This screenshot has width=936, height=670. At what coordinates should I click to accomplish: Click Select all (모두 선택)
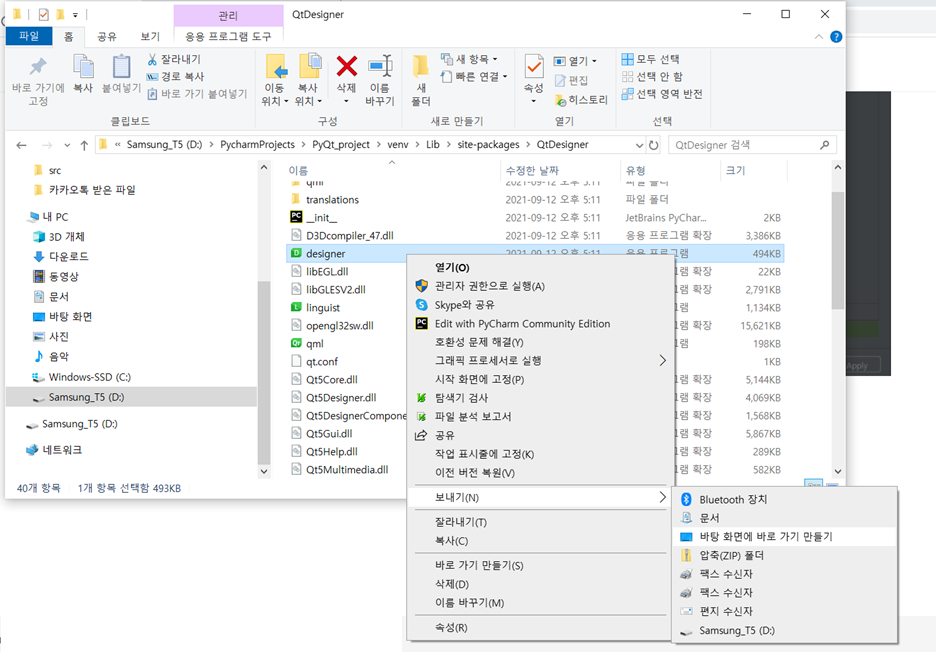pos(651,59)
